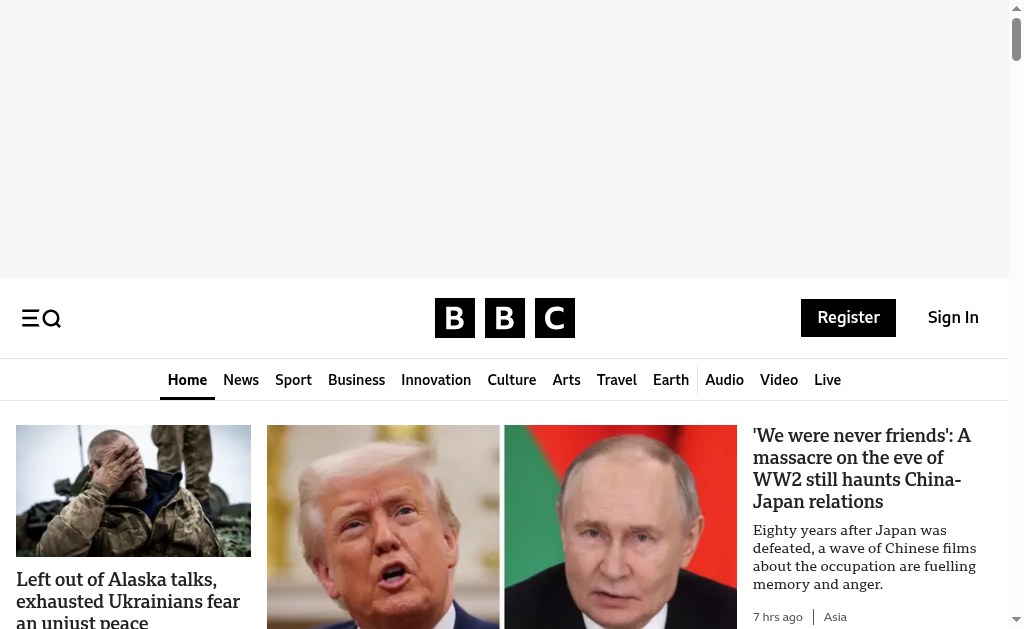The width and height of the screenshot is (1024, 629).
Task: Select the Home tab
Action: [187, 380]
